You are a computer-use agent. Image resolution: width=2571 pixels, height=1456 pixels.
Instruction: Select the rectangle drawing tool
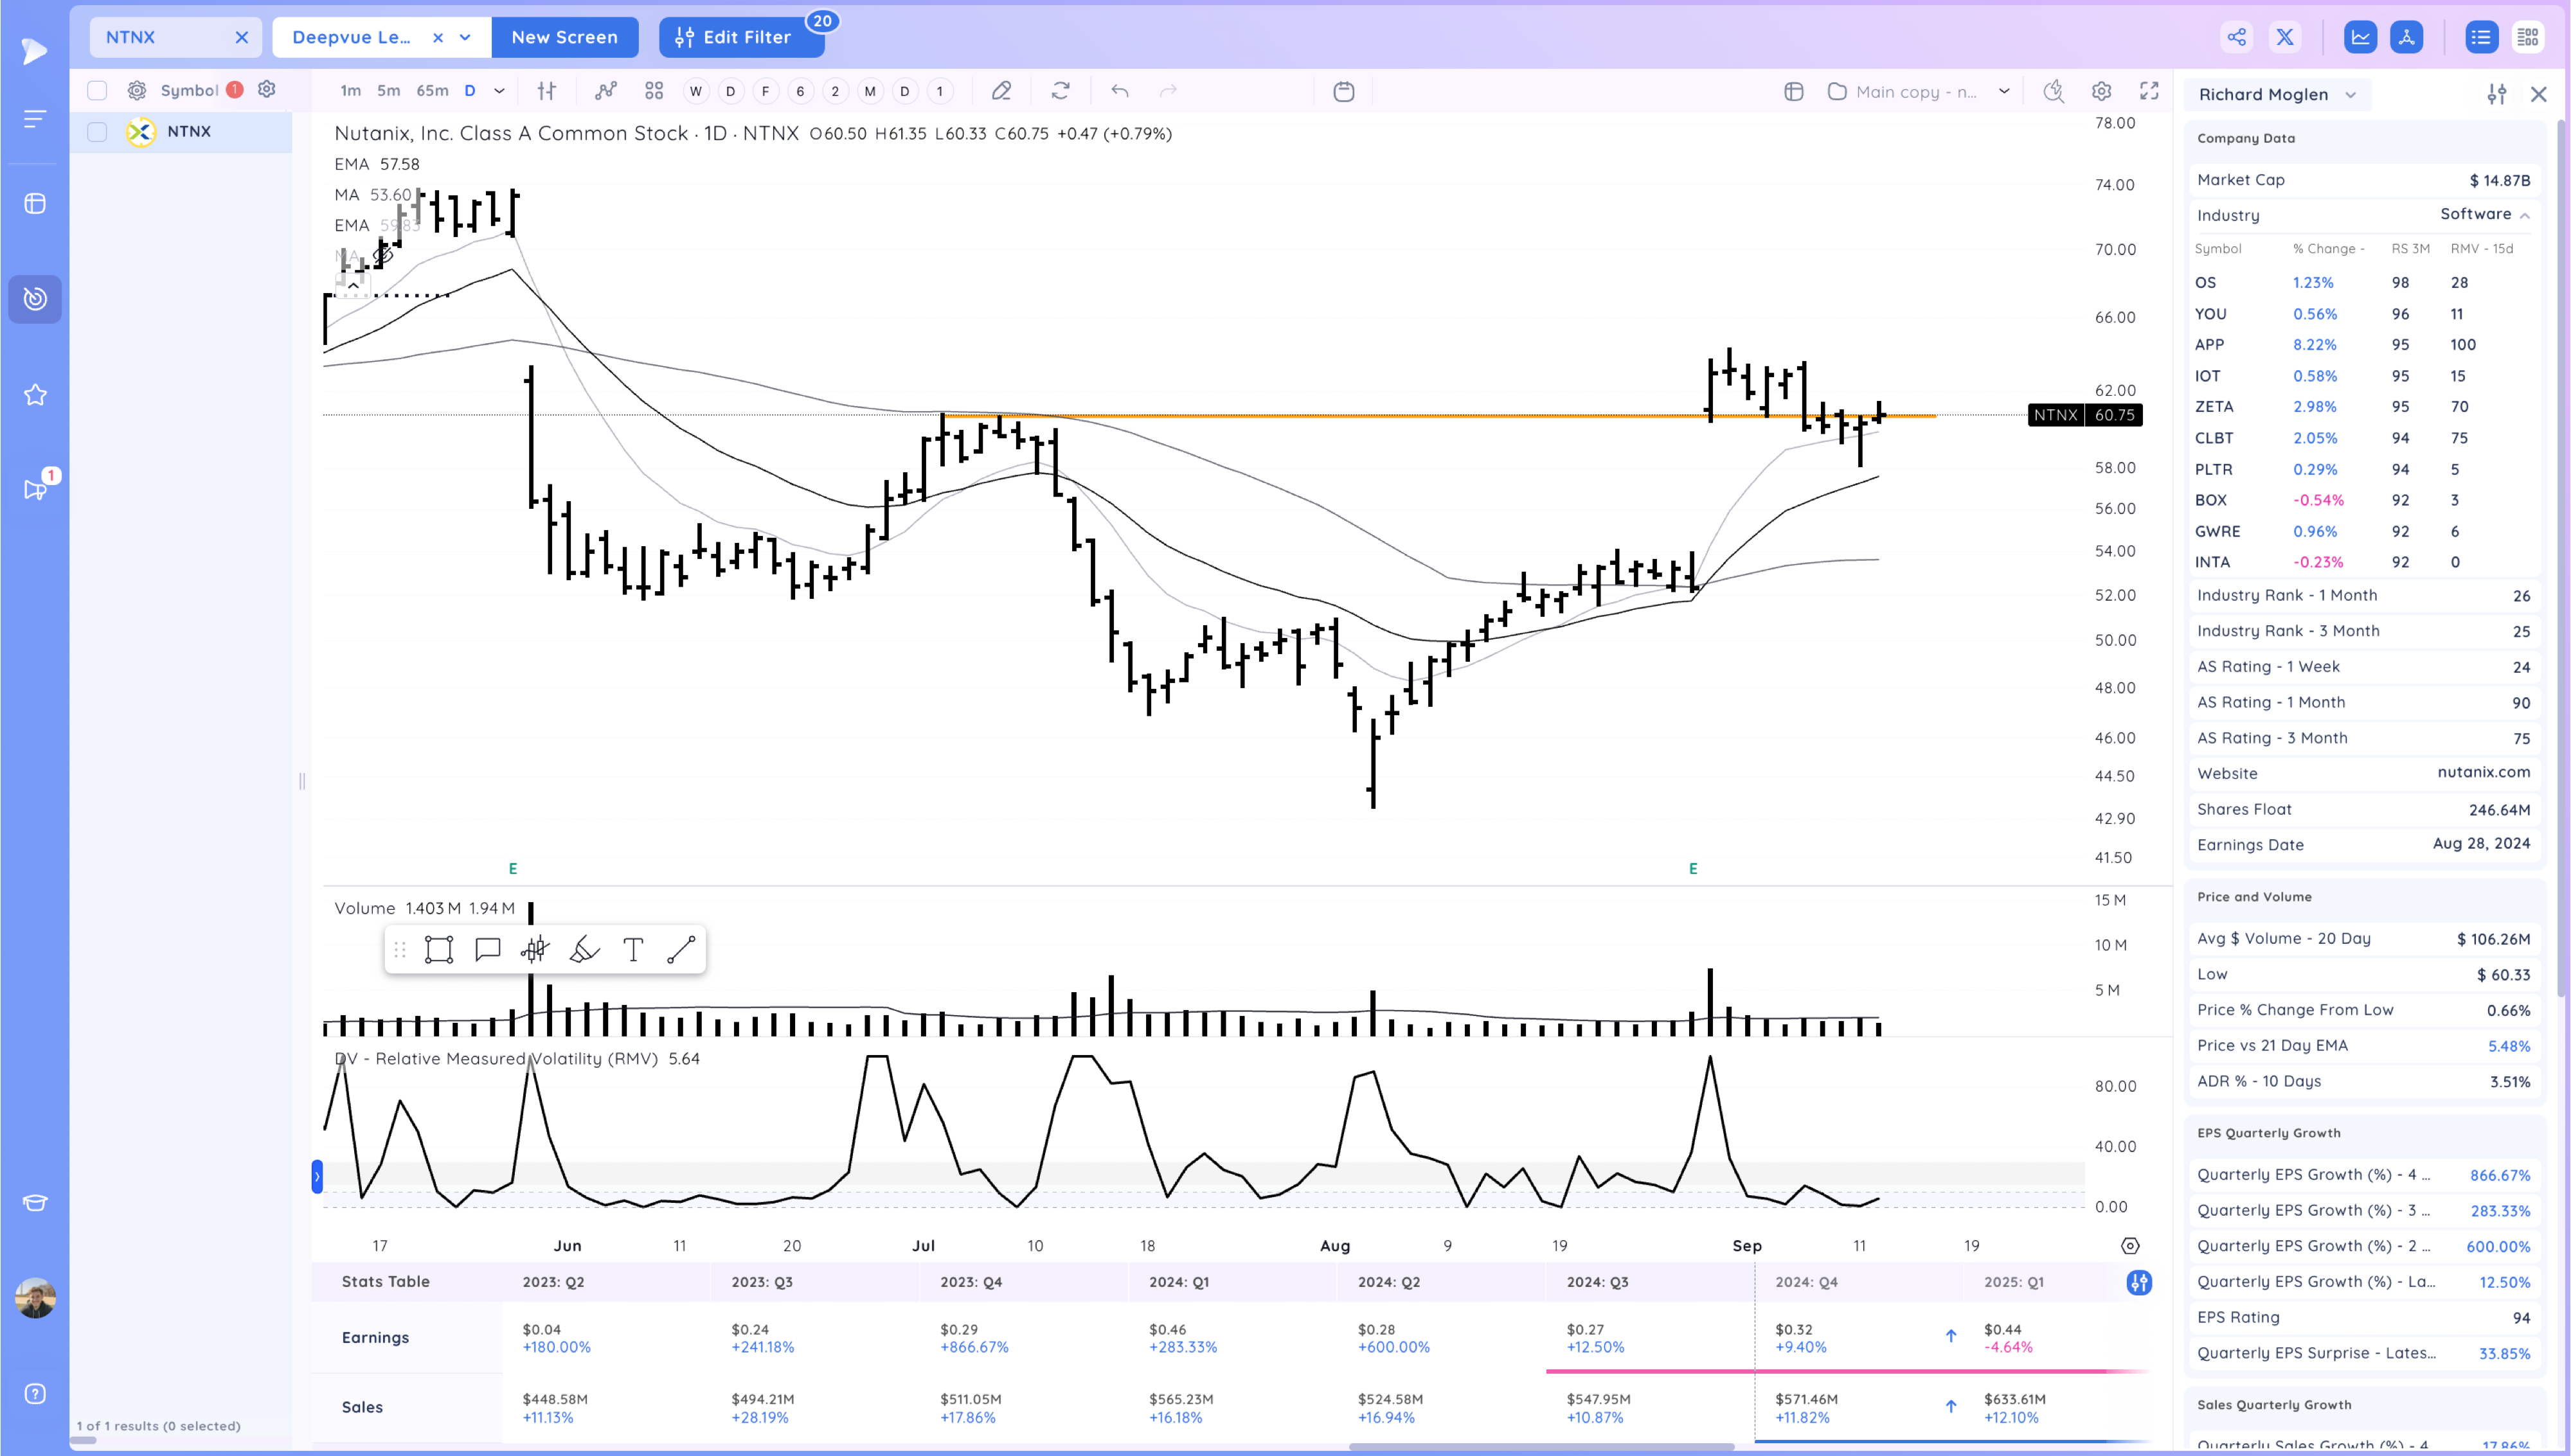click(x=438, y=949)
